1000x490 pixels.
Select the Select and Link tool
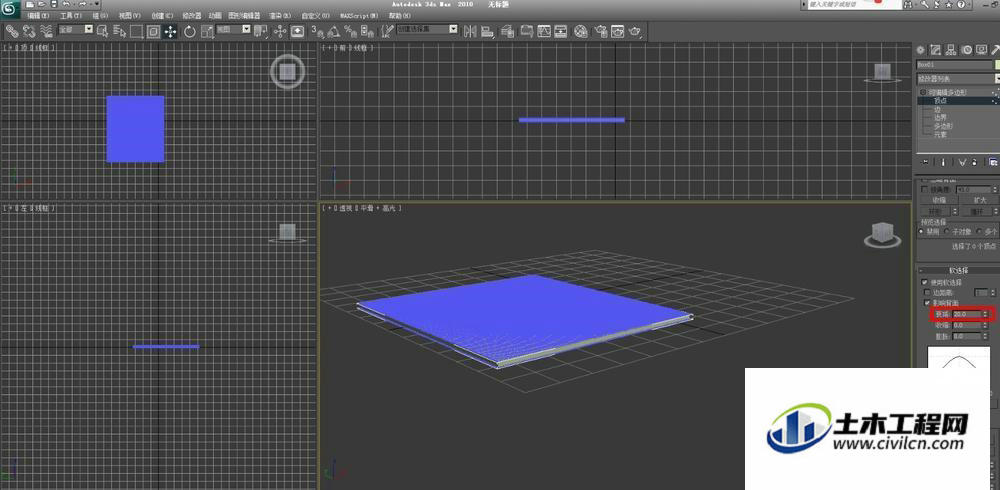click(x=13, y=31)
